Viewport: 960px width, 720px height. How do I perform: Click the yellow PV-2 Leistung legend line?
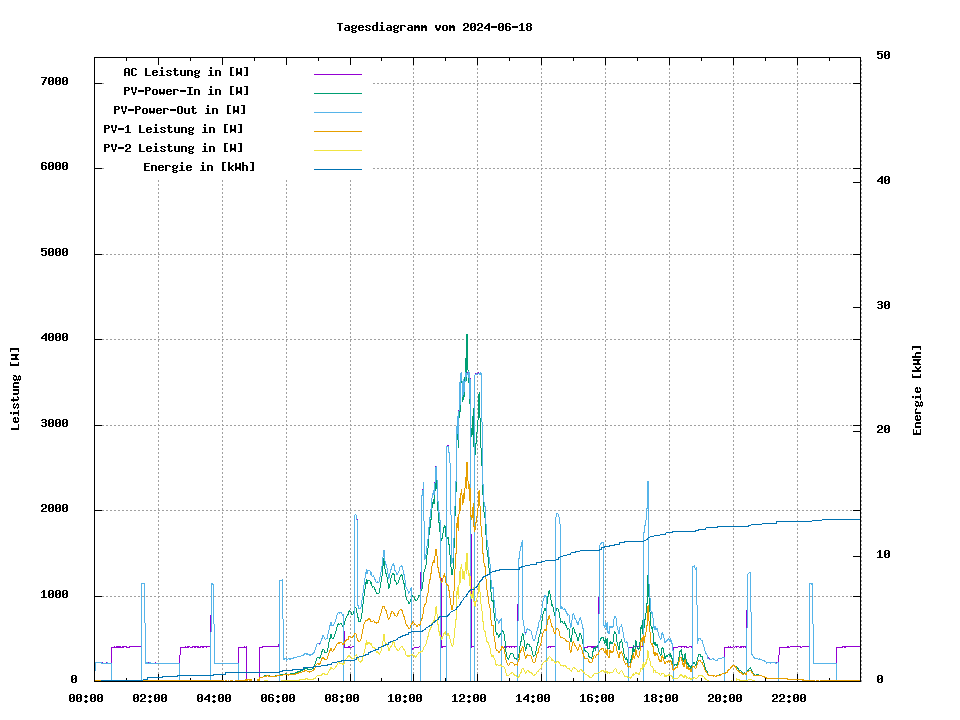337,150
